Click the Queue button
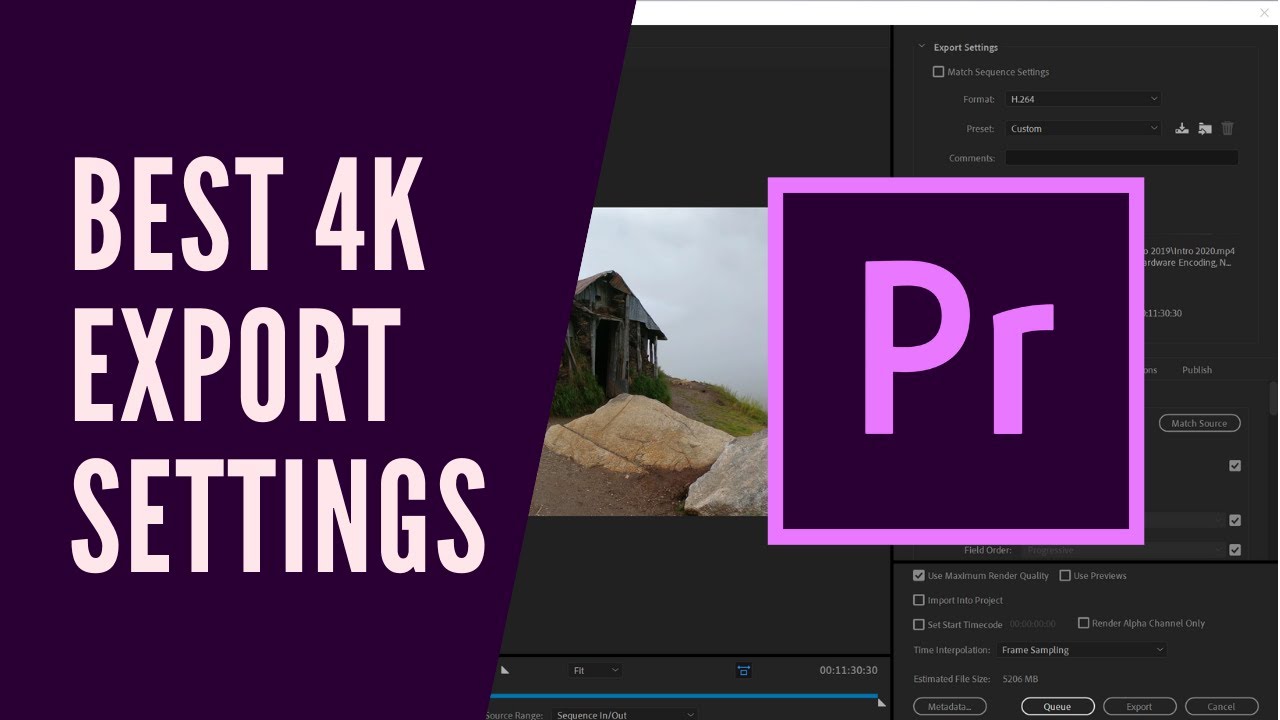The image size is (1280, 720). (x=1057, y=707)
